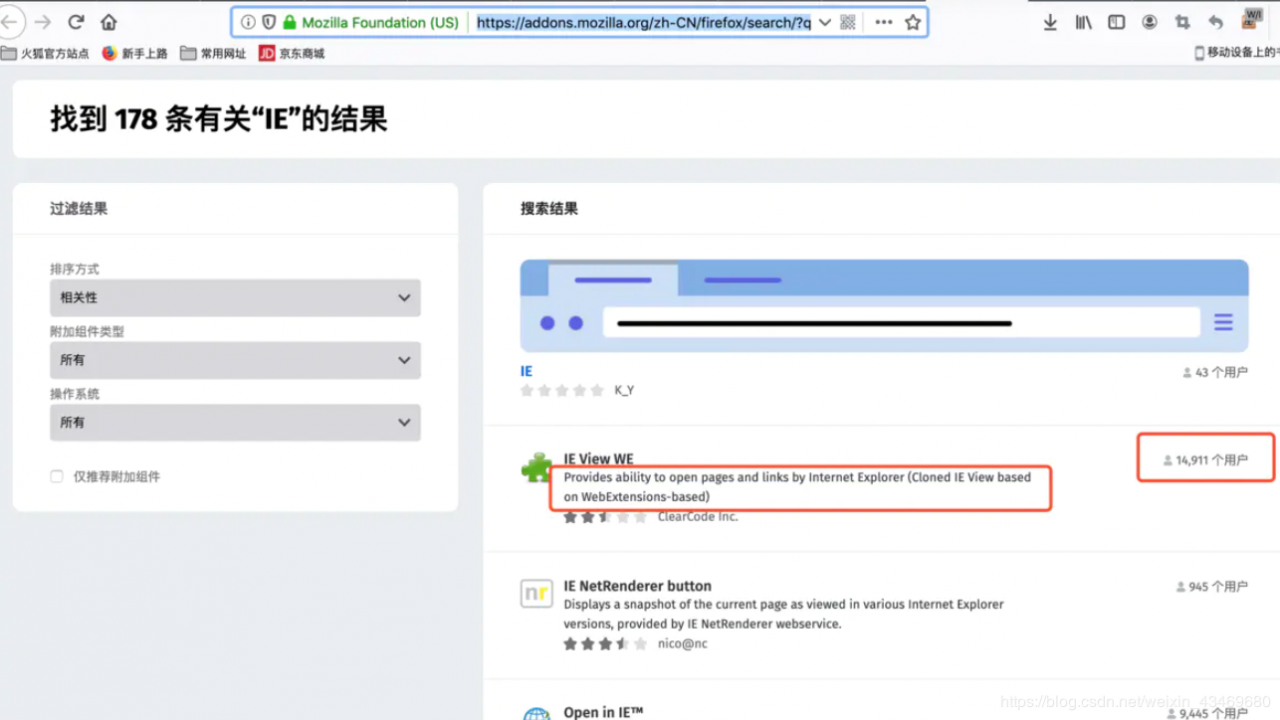Click the nr NetRenderer add-on icon

tap(536, 594)
